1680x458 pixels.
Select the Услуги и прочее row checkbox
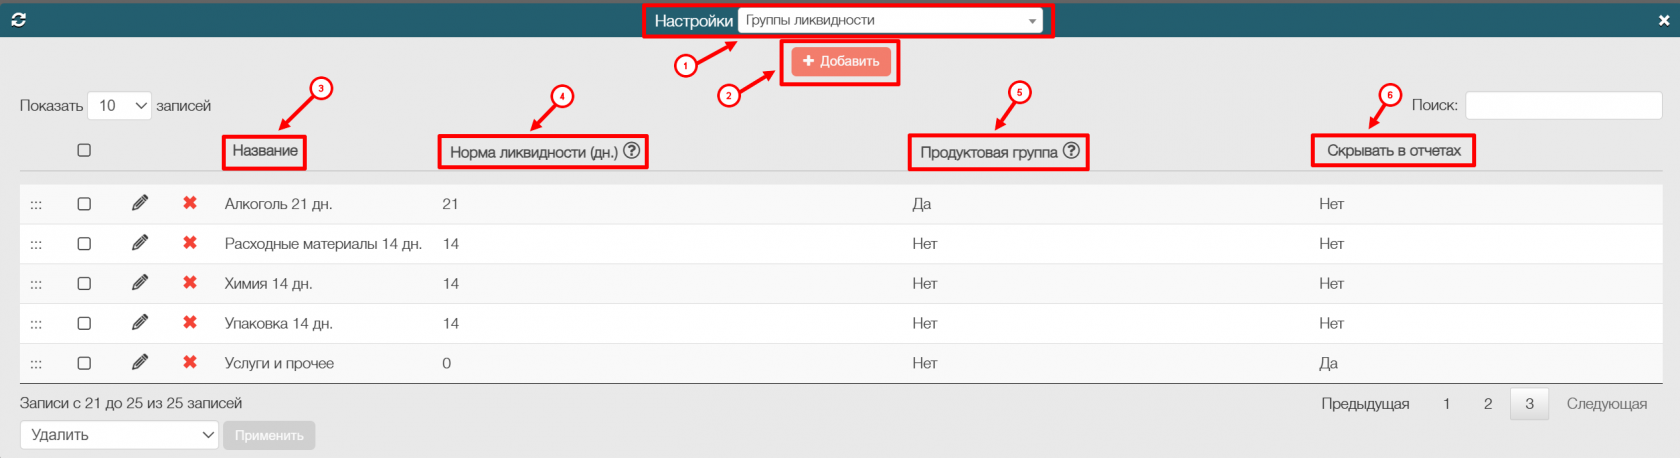pyautogui.click(x=84, y=364)
